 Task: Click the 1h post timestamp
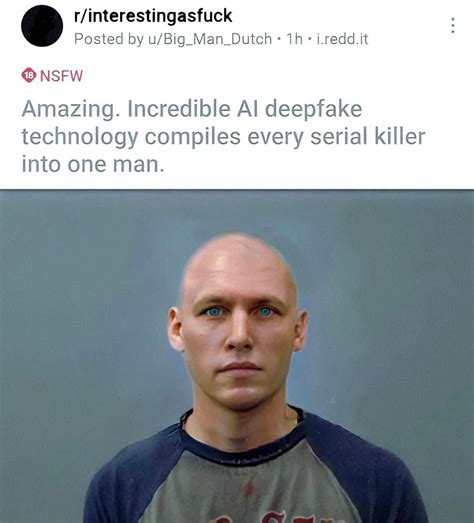(294, 39)
